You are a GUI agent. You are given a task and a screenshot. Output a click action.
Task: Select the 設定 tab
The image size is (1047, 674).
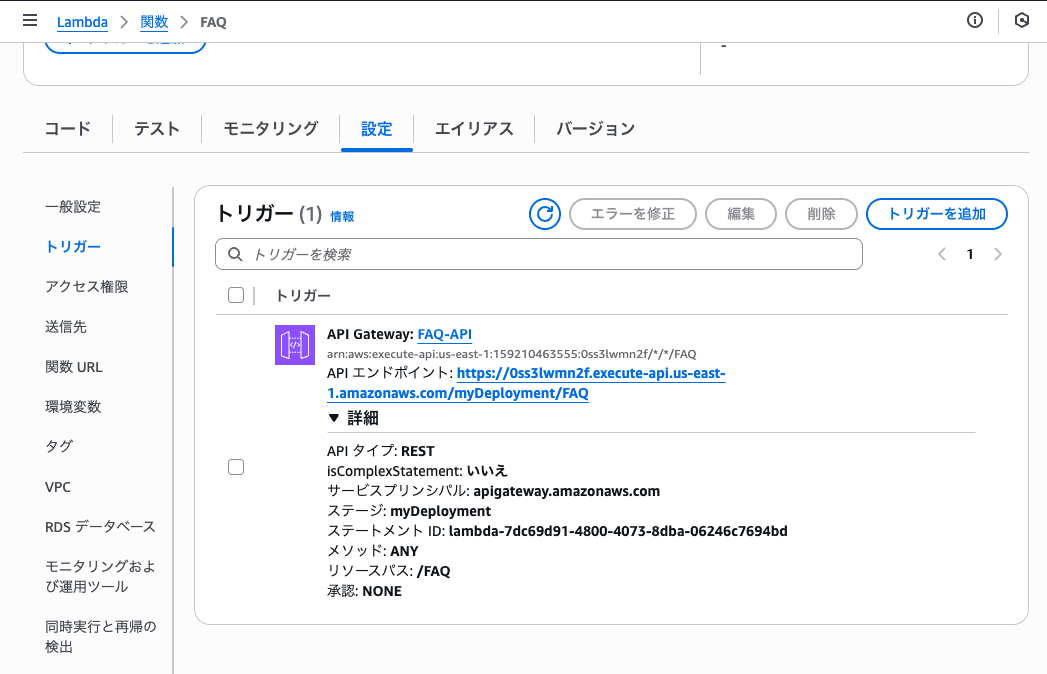point(377,129)
